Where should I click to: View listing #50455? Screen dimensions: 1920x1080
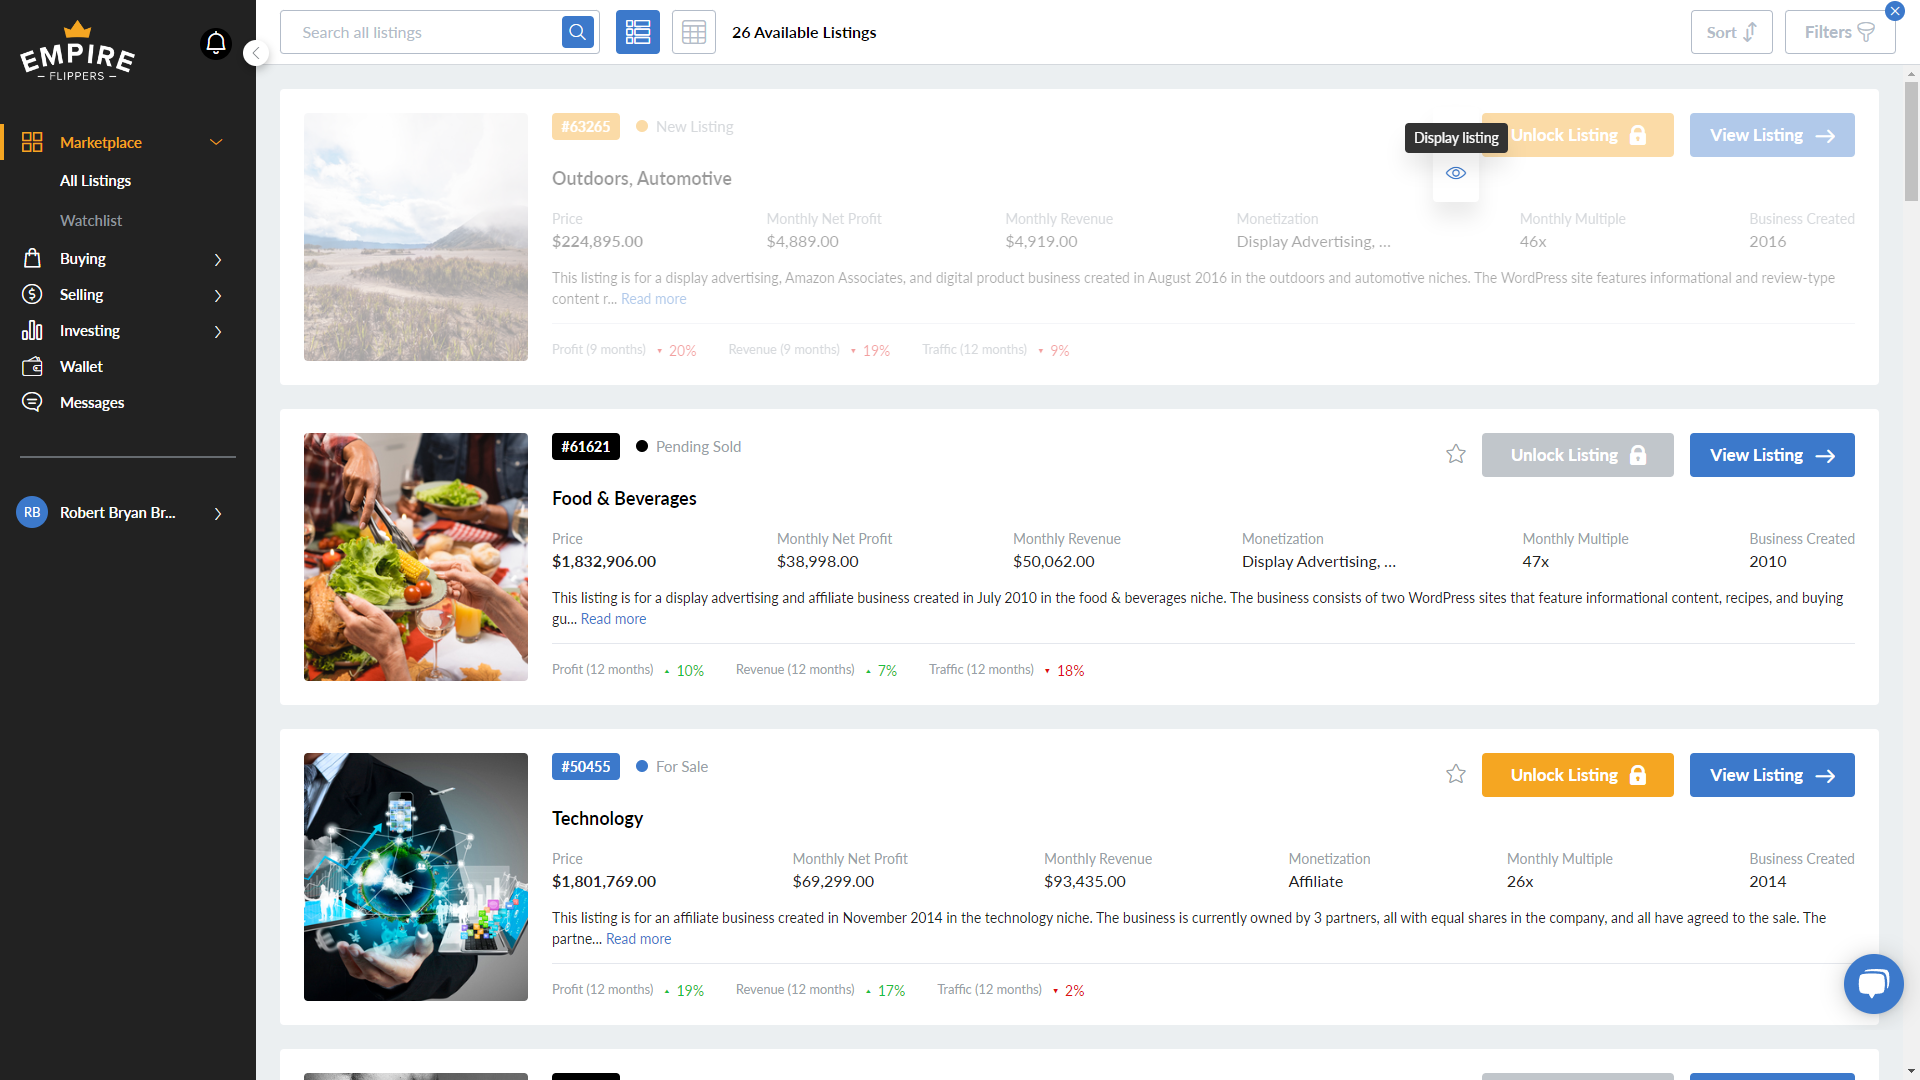(x=1772, y=775)
